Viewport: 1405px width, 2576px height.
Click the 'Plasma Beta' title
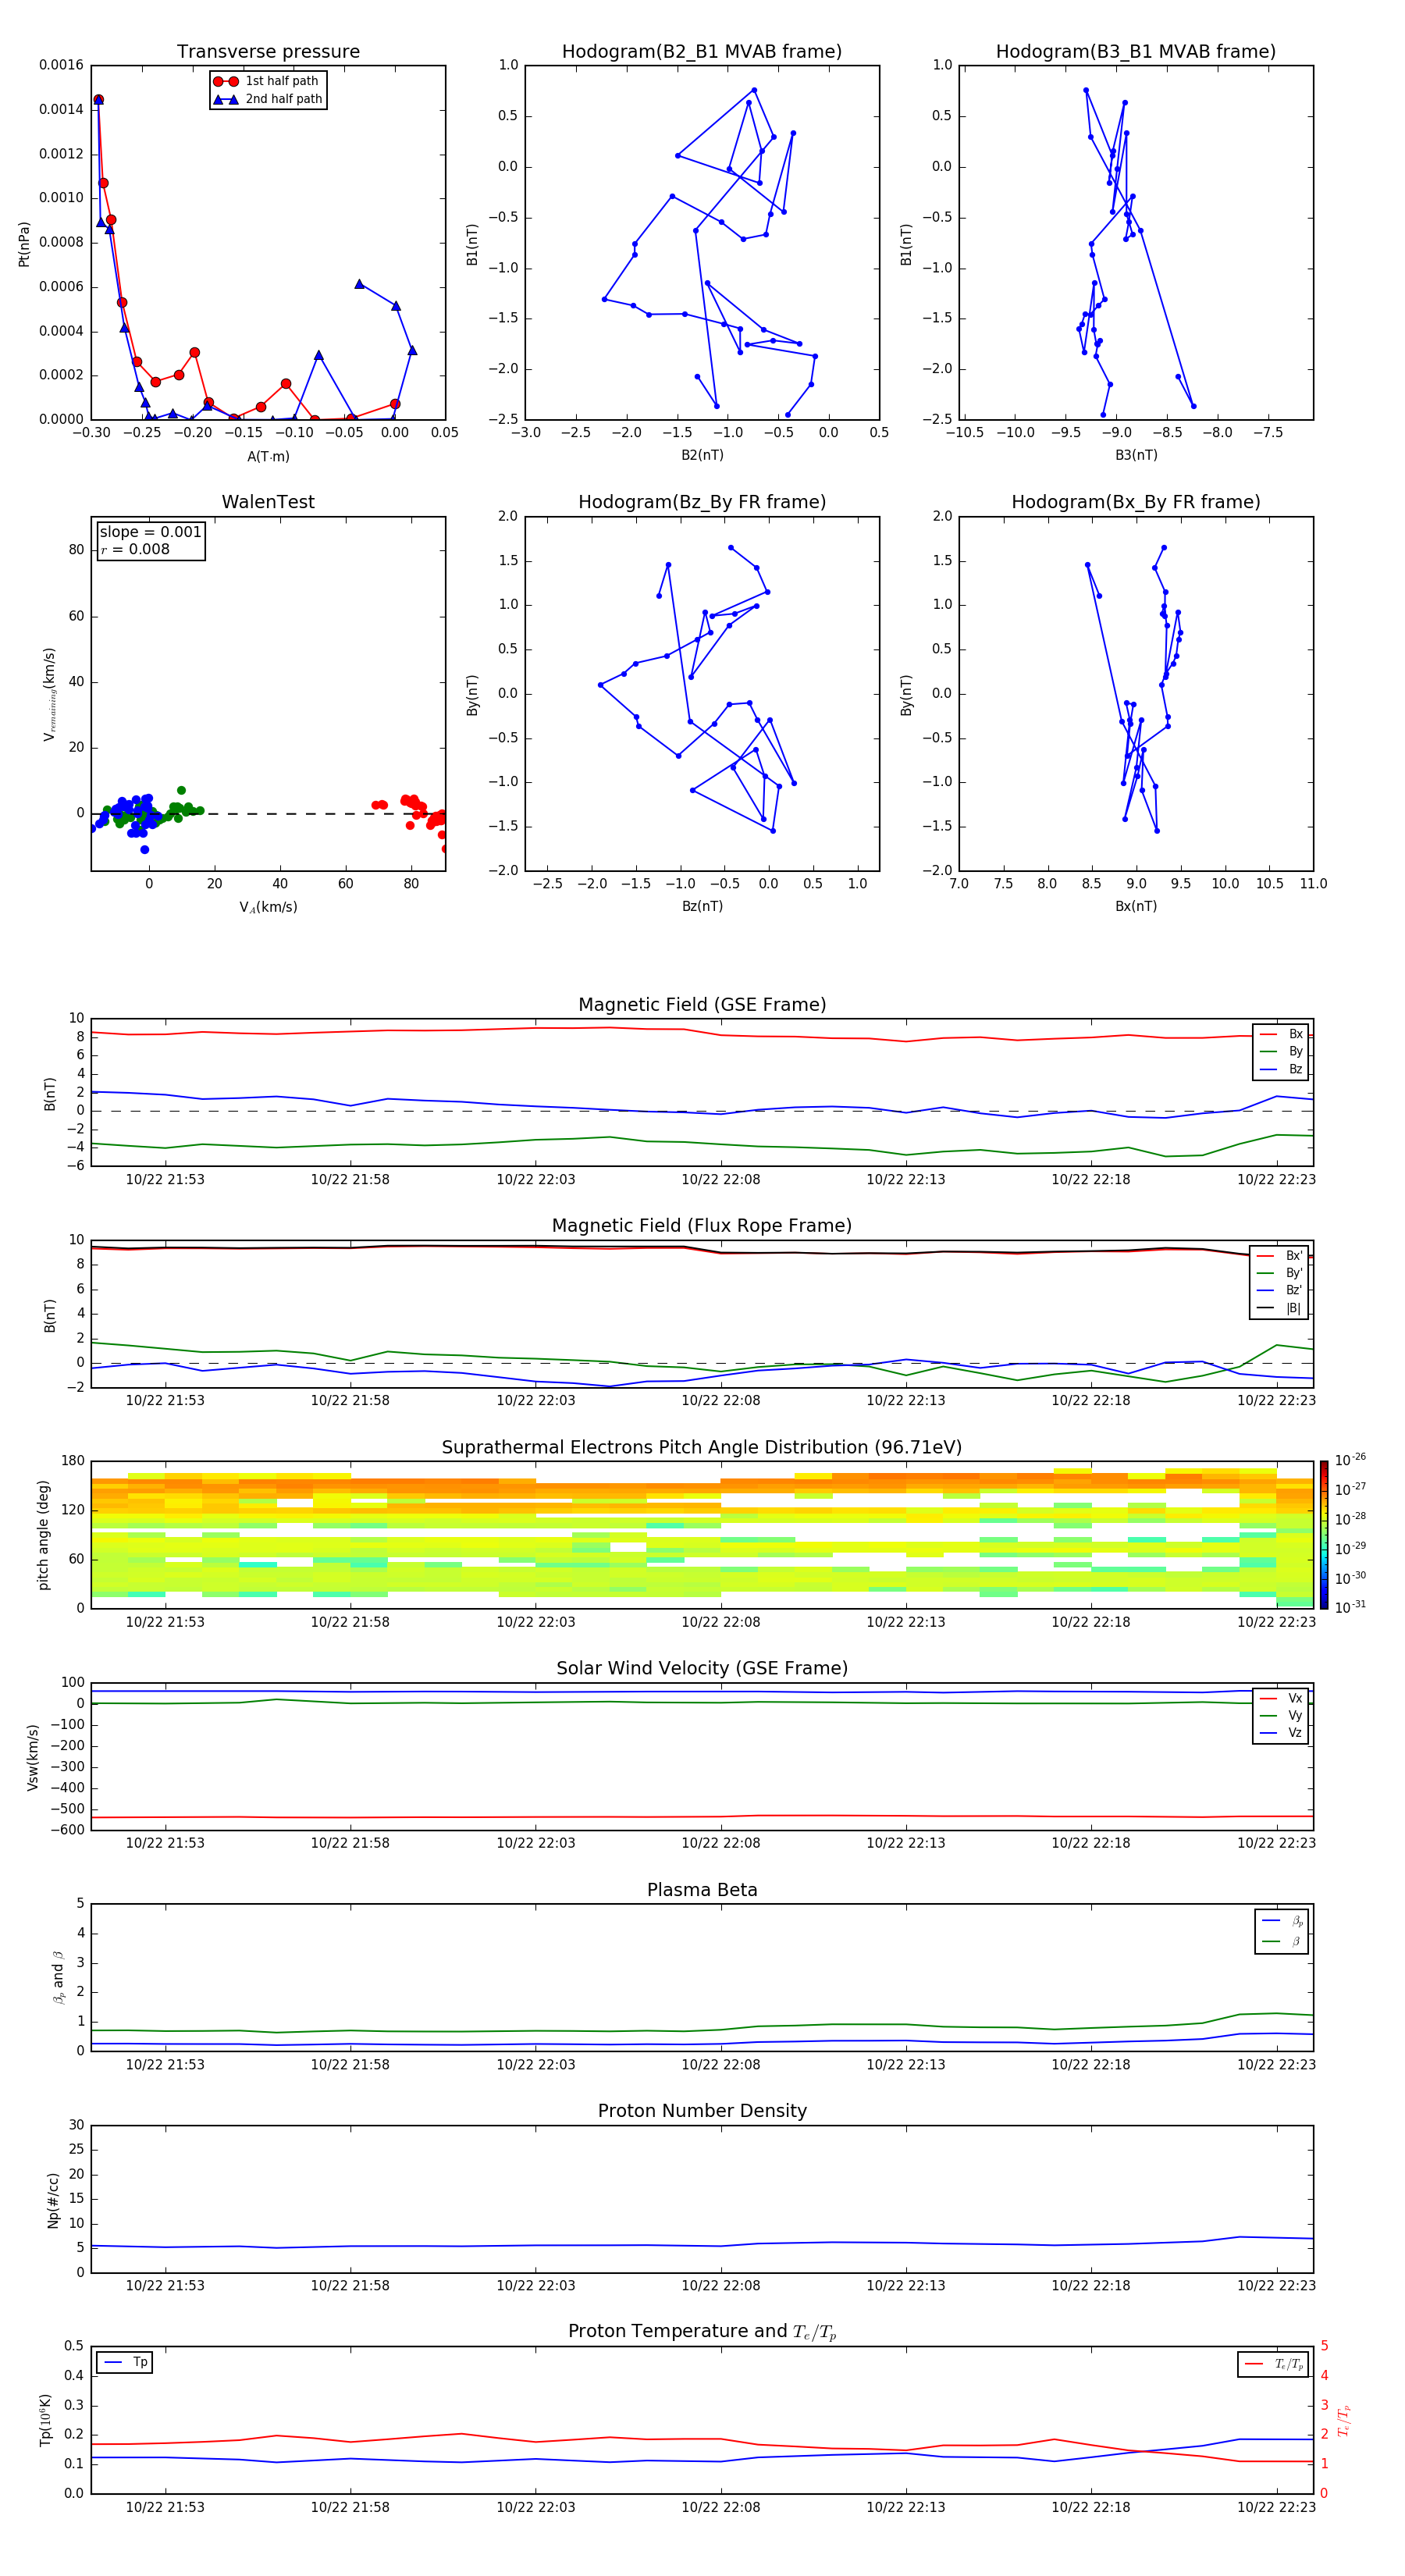point(702,1890)
